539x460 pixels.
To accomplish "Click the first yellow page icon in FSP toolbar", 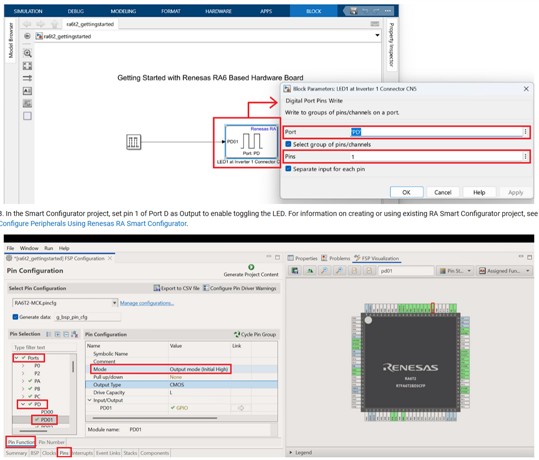I will pyautogui.click(x=354, y=271).
